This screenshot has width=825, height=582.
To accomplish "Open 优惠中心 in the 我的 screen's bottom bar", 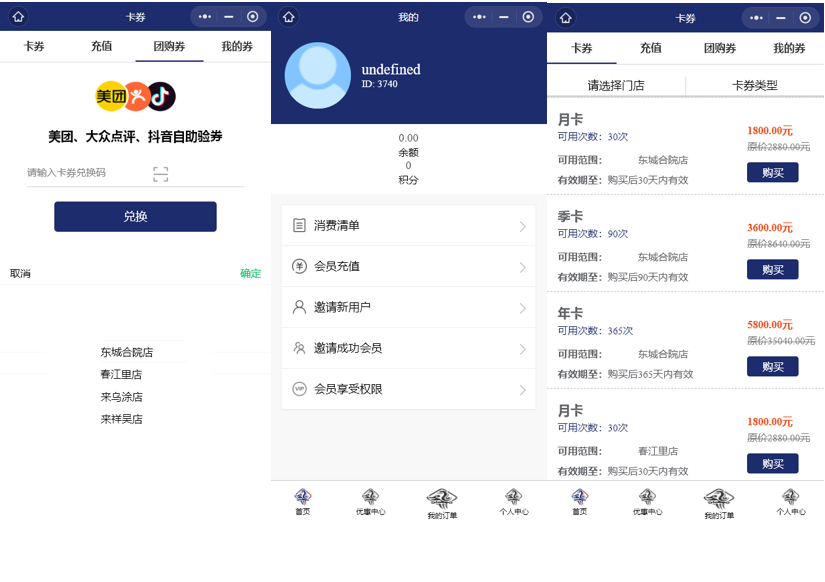I will tap(370, 501).
